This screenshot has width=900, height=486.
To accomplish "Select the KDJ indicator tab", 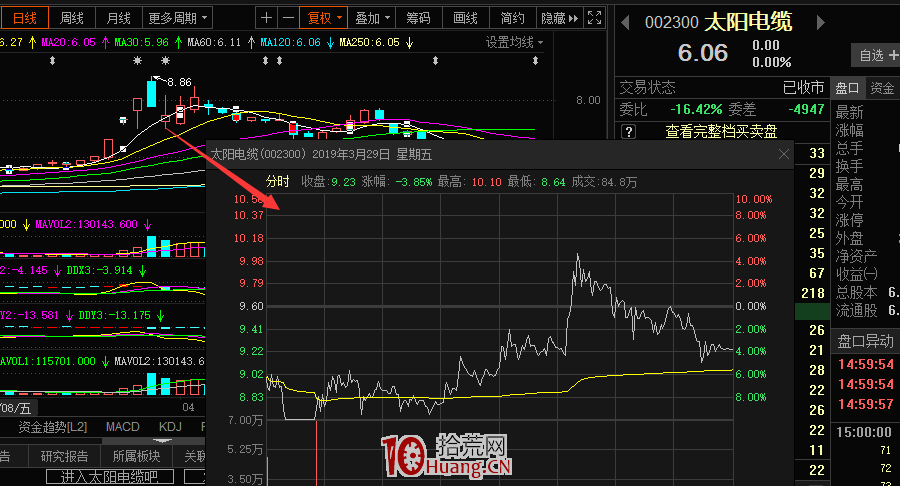I will click(x=170, y=427).
